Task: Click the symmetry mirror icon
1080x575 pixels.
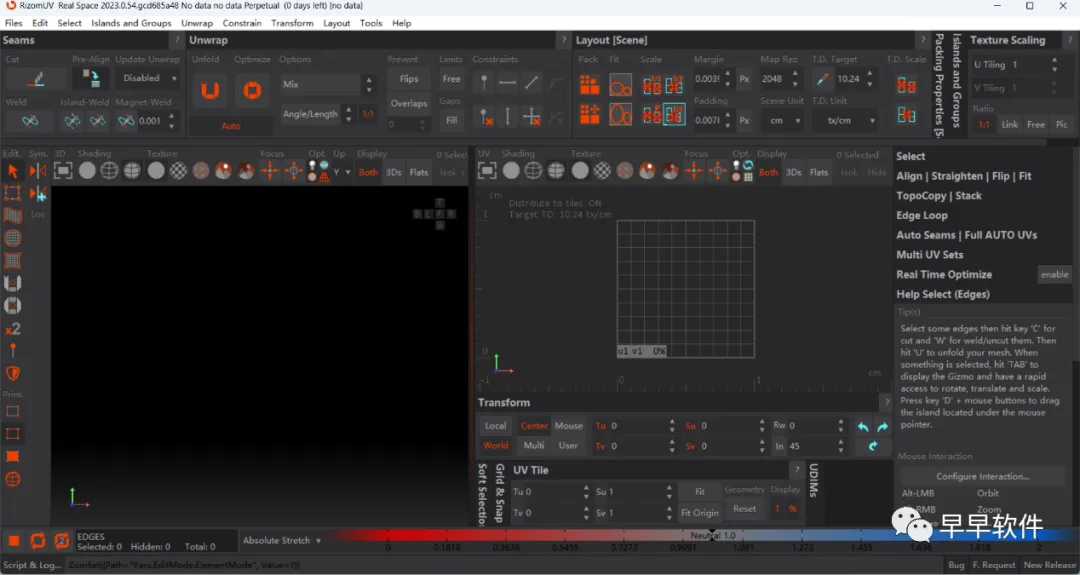Action: point(38,171)
